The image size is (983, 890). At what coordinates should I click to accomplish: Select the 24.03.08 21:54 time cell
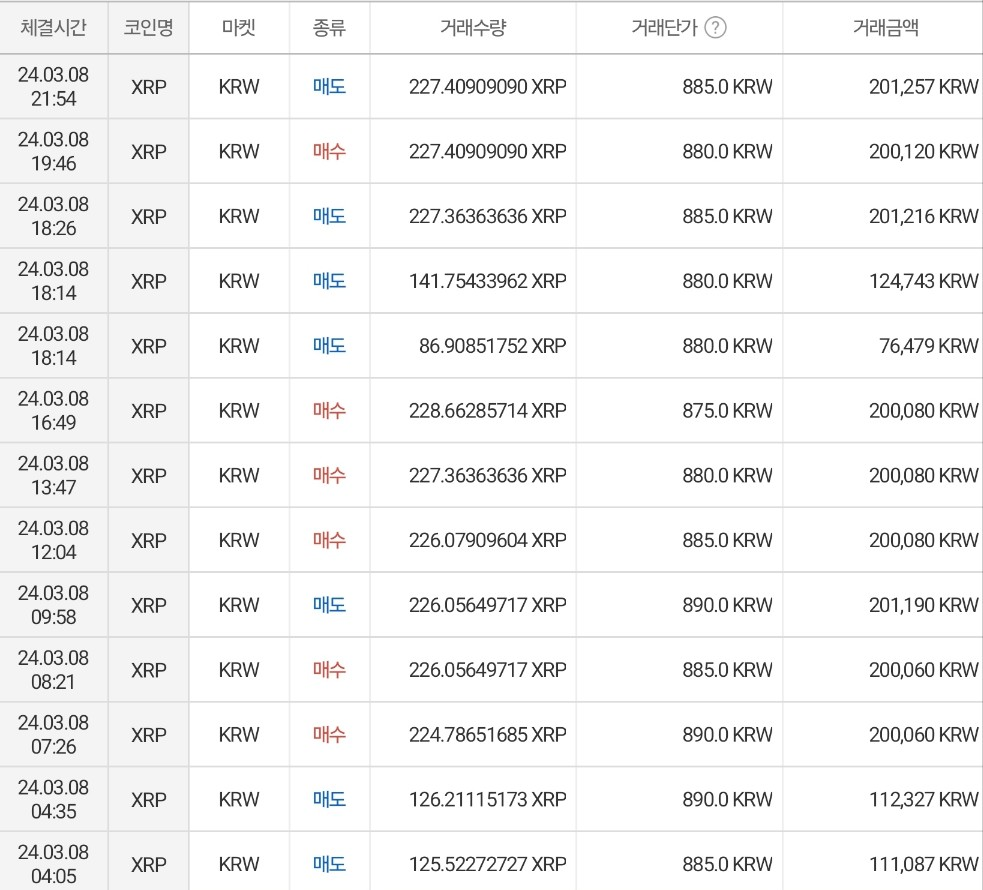tap(53, 86)
